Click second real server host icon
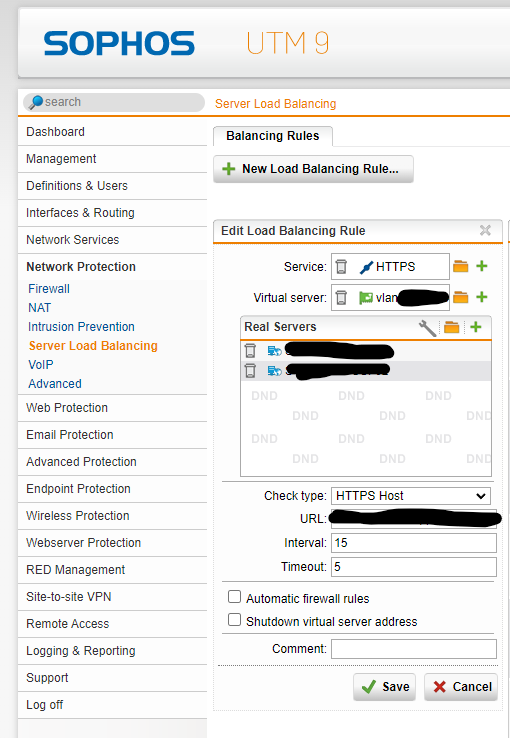 274,371
